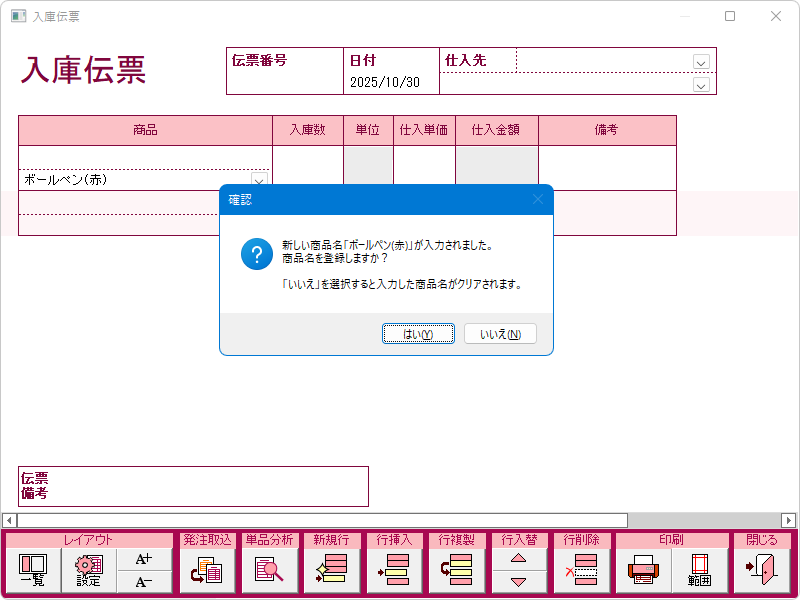Insert a row using 行挿入 icon
The image size is (800, 600).
(x=393, y=571)
